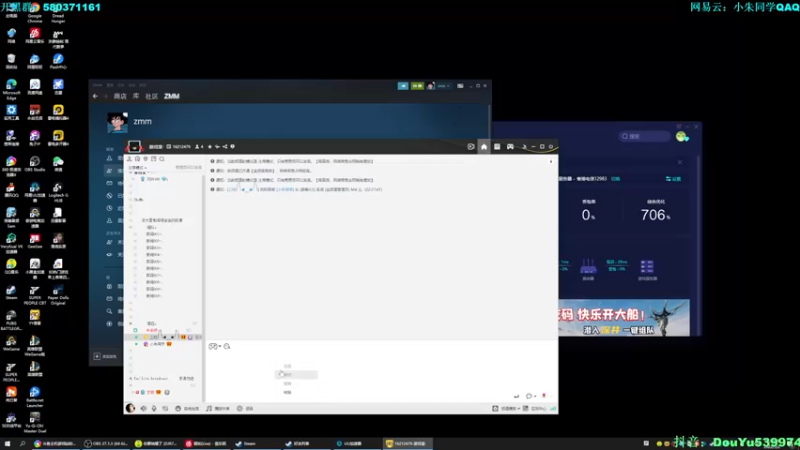Open the Steam ZMM profile tab
Viewport: 800px width, 450px height.
tap(171, 96)
